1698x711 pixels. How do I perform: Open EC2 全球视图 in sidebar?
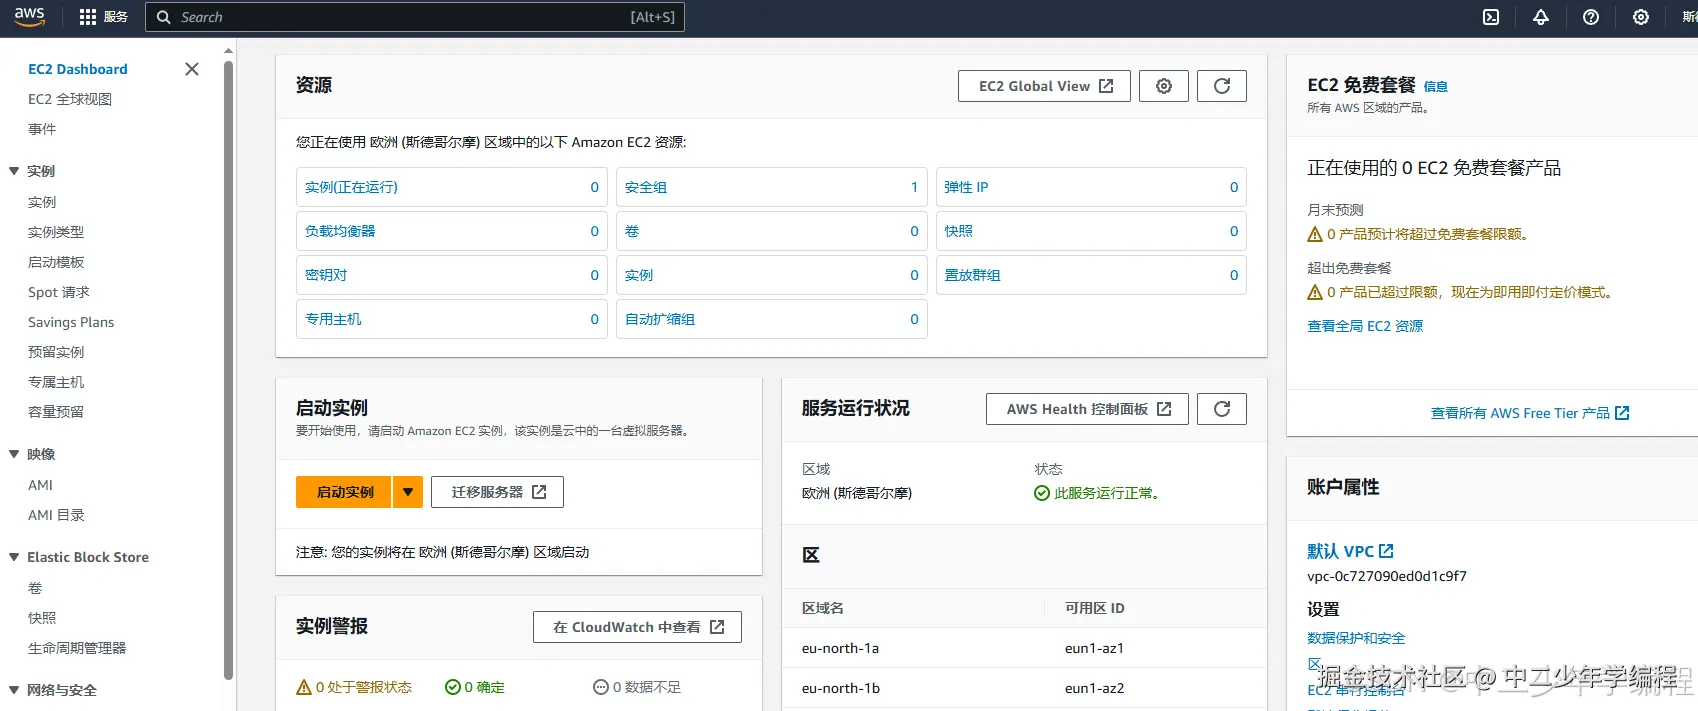pyautogui.click(x=70, y=99)
